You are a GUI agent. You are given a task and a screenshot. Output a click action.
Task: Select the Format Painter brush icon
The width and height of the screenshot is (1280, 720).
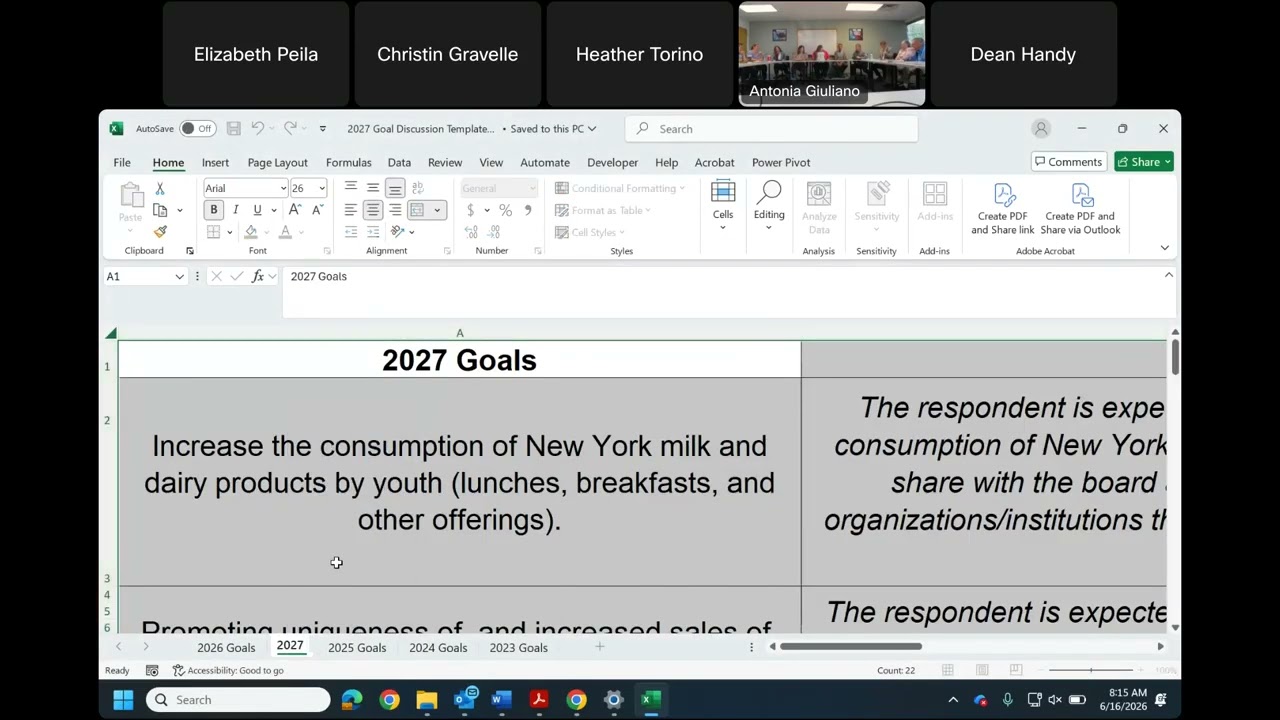(160, 232)
